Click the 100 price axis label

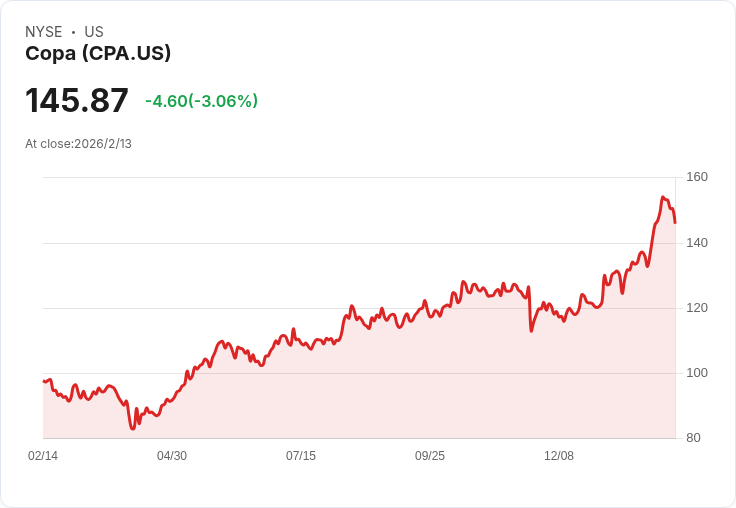[x=697, y=373]
